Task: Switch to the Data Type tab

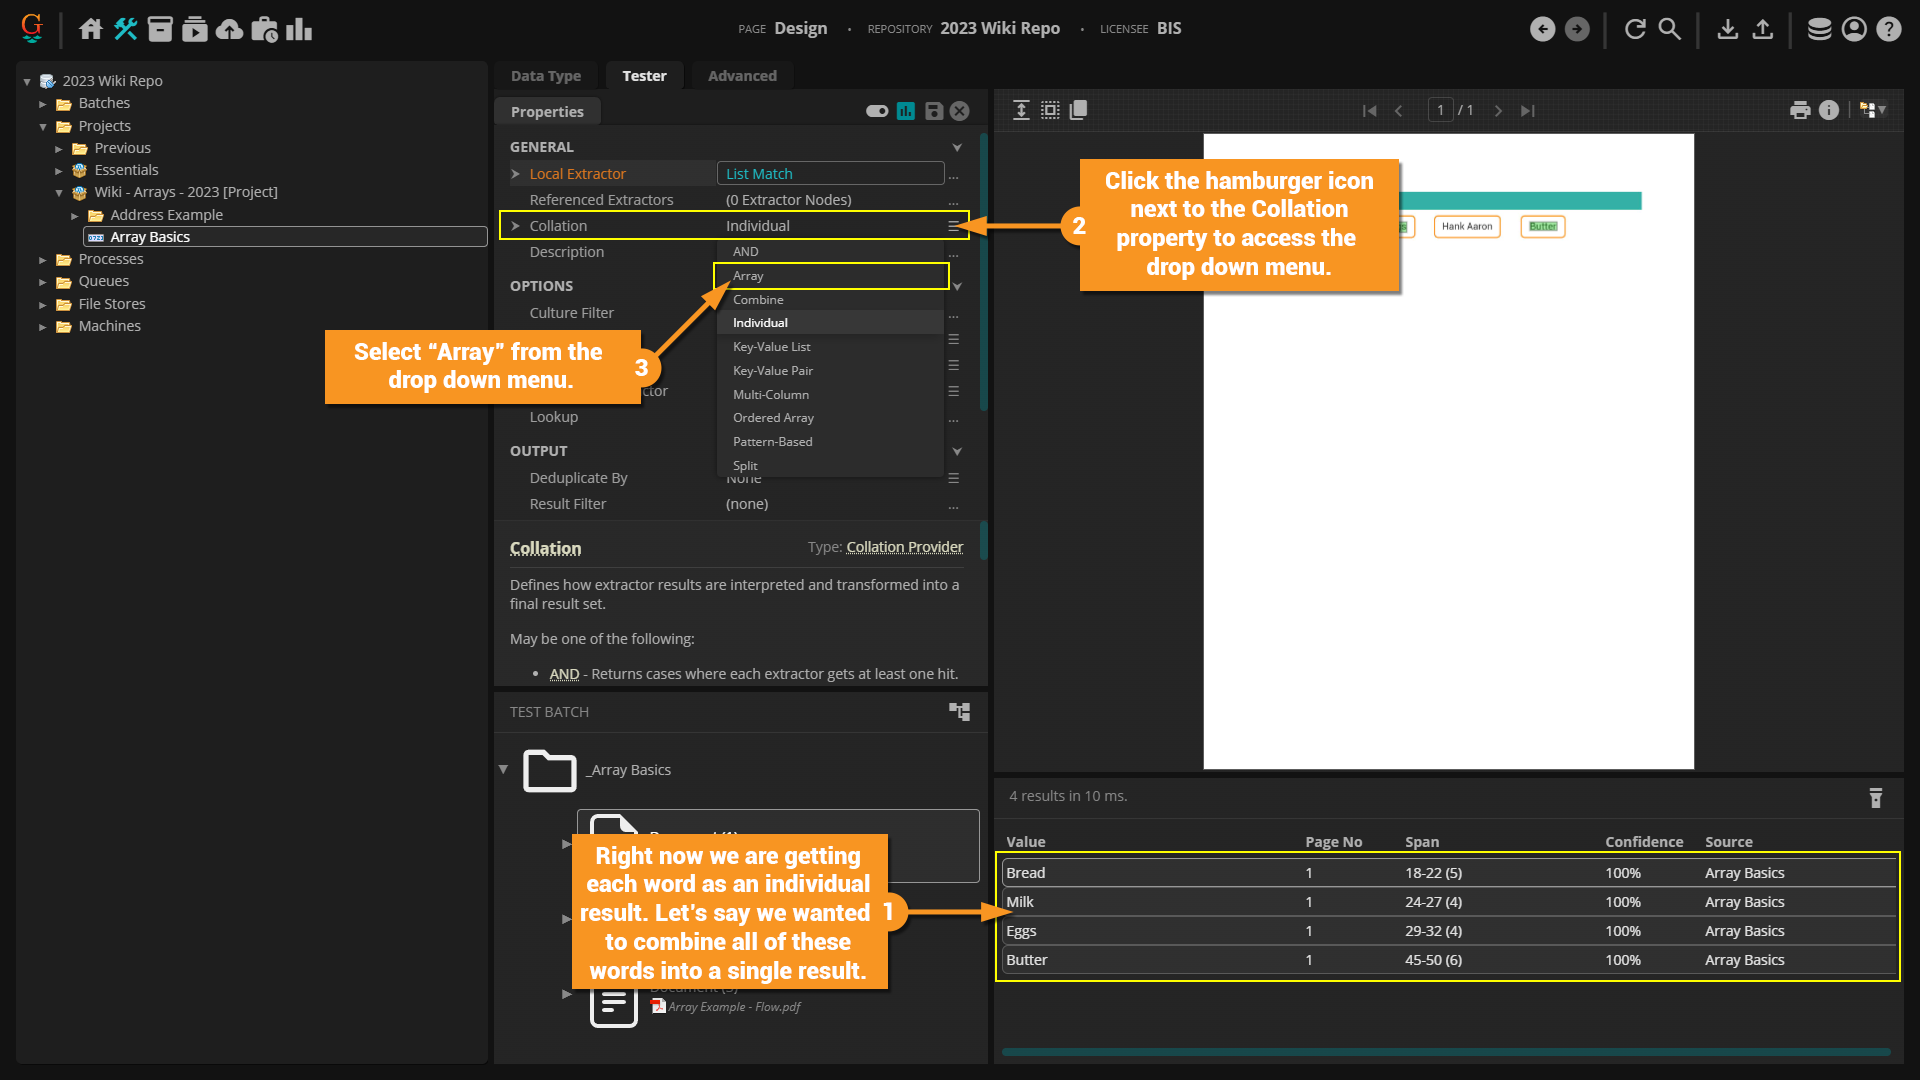Action: [x=545, y=76]
